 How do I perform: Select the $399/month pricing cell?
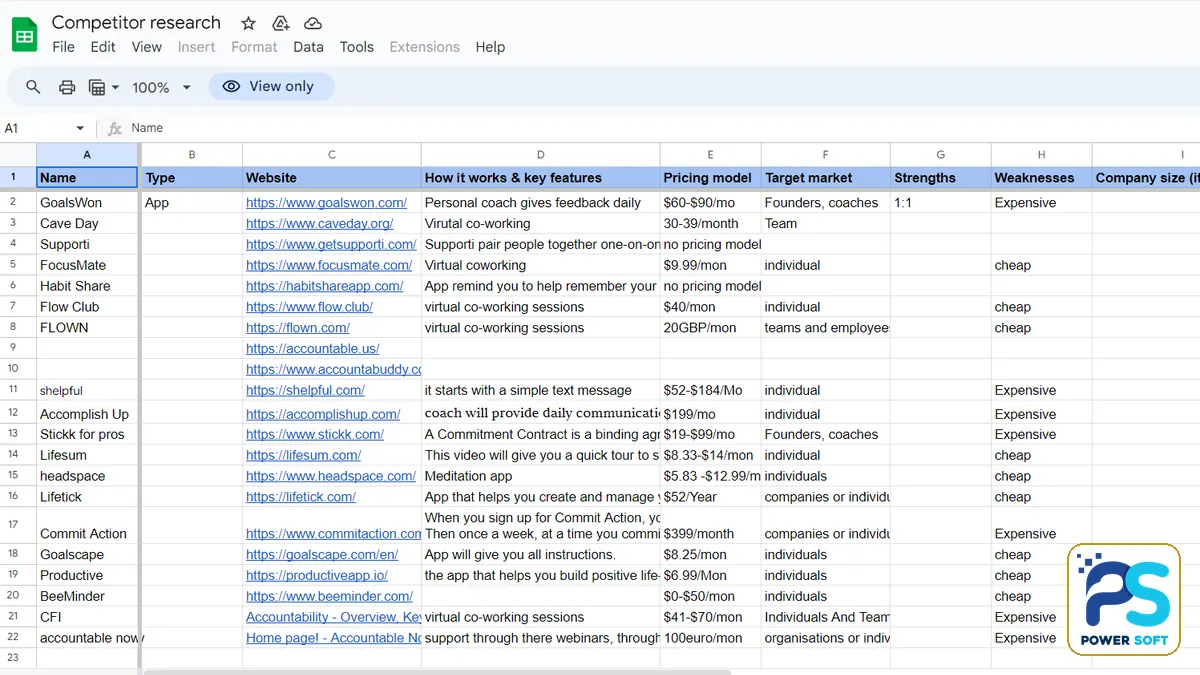[710, 525]
